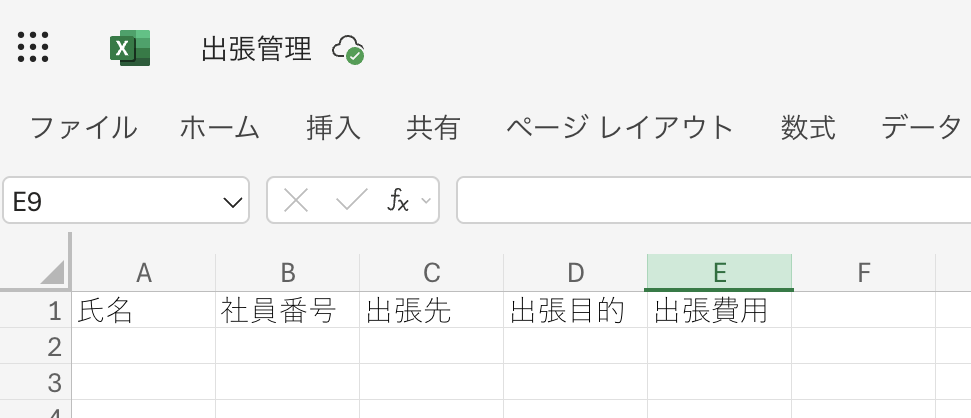
Task: Click inside the formula bar
Action: tap(710, 201)
